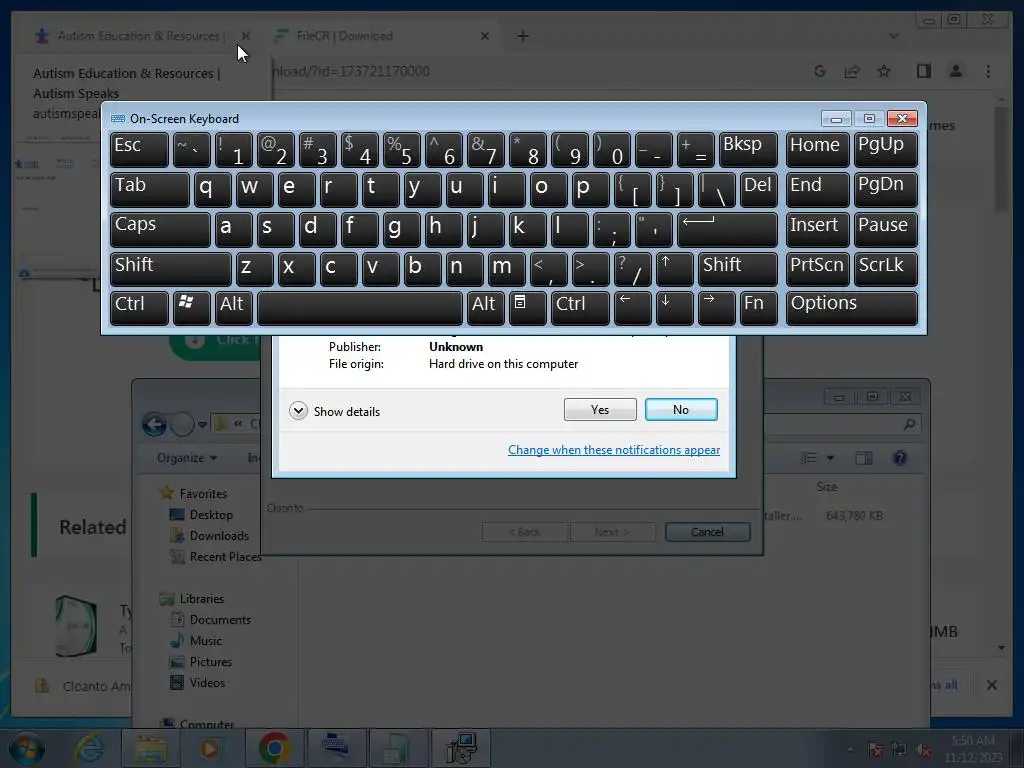Viewport: 1024px width, 768px height.
Task: Bookmark this page with the star icon
Action: [x=884, y=71]
